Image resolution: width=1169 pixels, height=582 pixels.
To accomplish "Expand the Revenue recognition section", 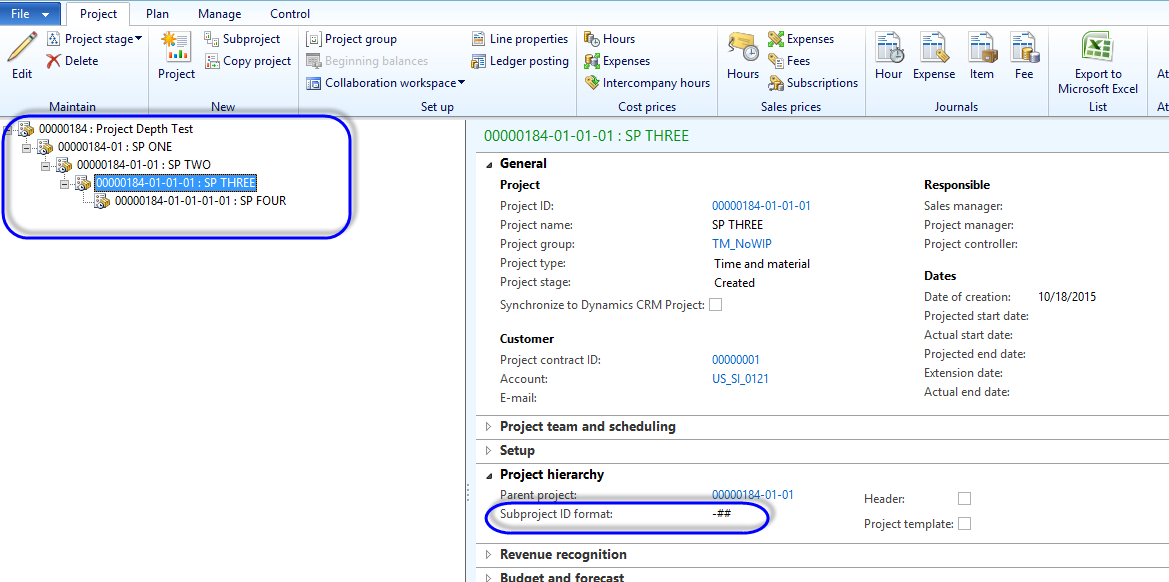I will click(x=489, y=554).
